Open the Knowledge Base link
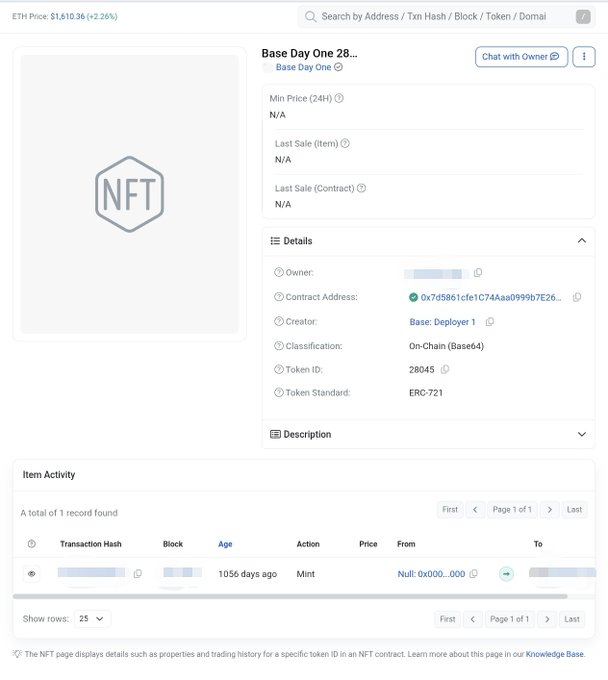Image resolution: width=608 pixels, height=680 pixels. (x=555, y=654)
